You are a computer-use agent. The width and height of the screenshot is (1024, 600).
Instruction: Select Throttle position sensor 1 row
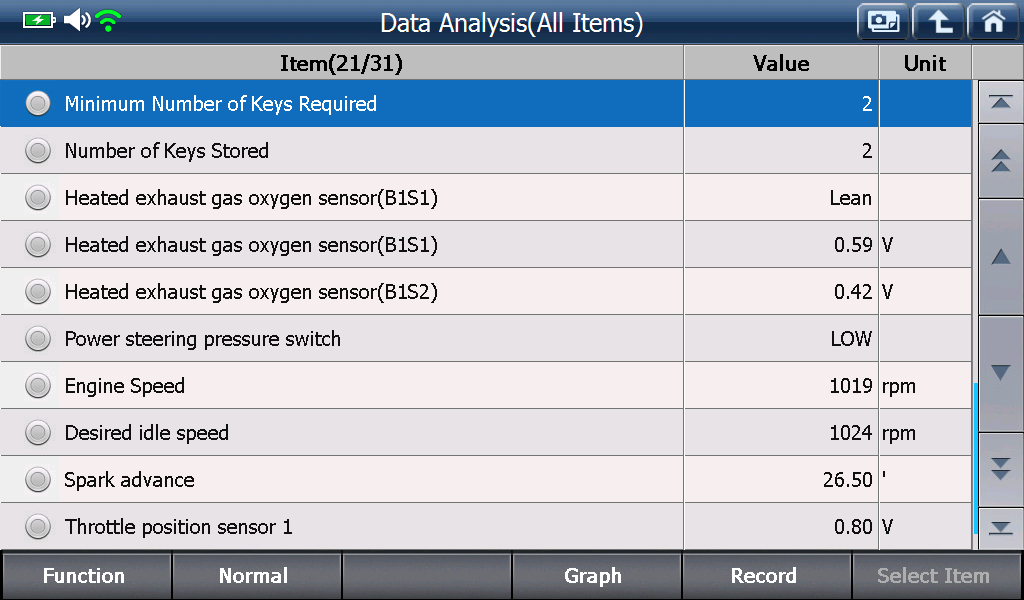point(486,526)
